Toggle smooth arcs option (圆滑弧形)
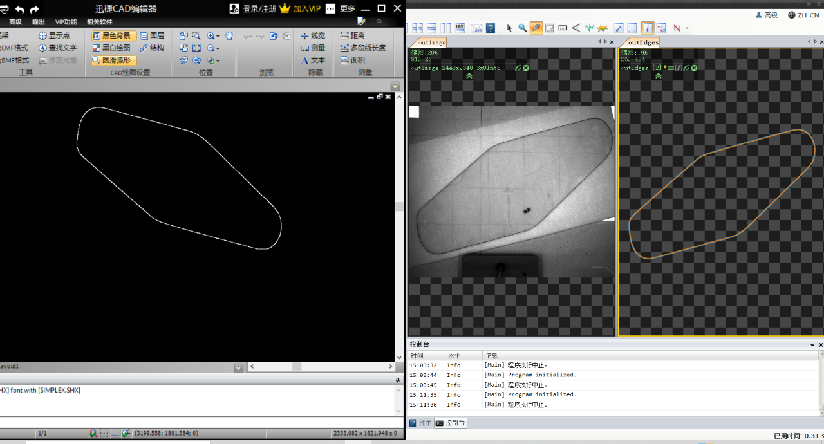 [x=113, y=60]
